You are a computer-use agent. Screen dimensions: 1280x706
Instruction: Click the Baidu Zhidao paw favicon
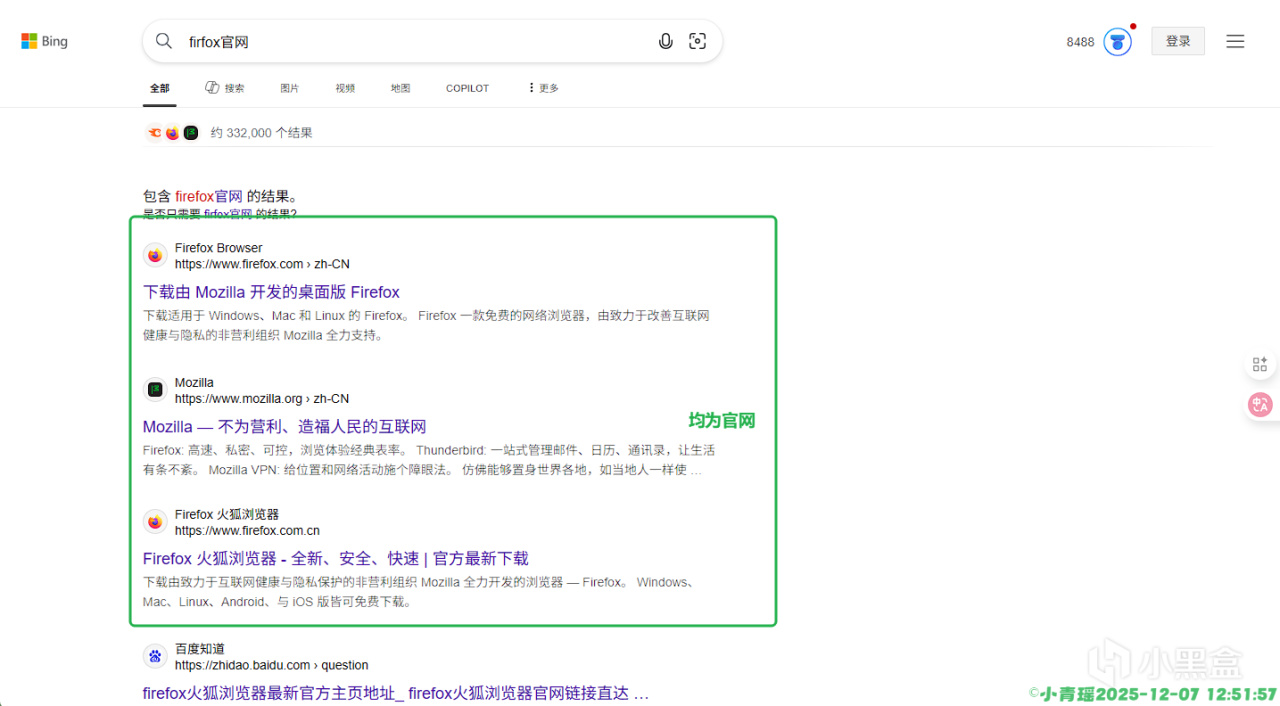pyautogui.click(x=155, y=657)
